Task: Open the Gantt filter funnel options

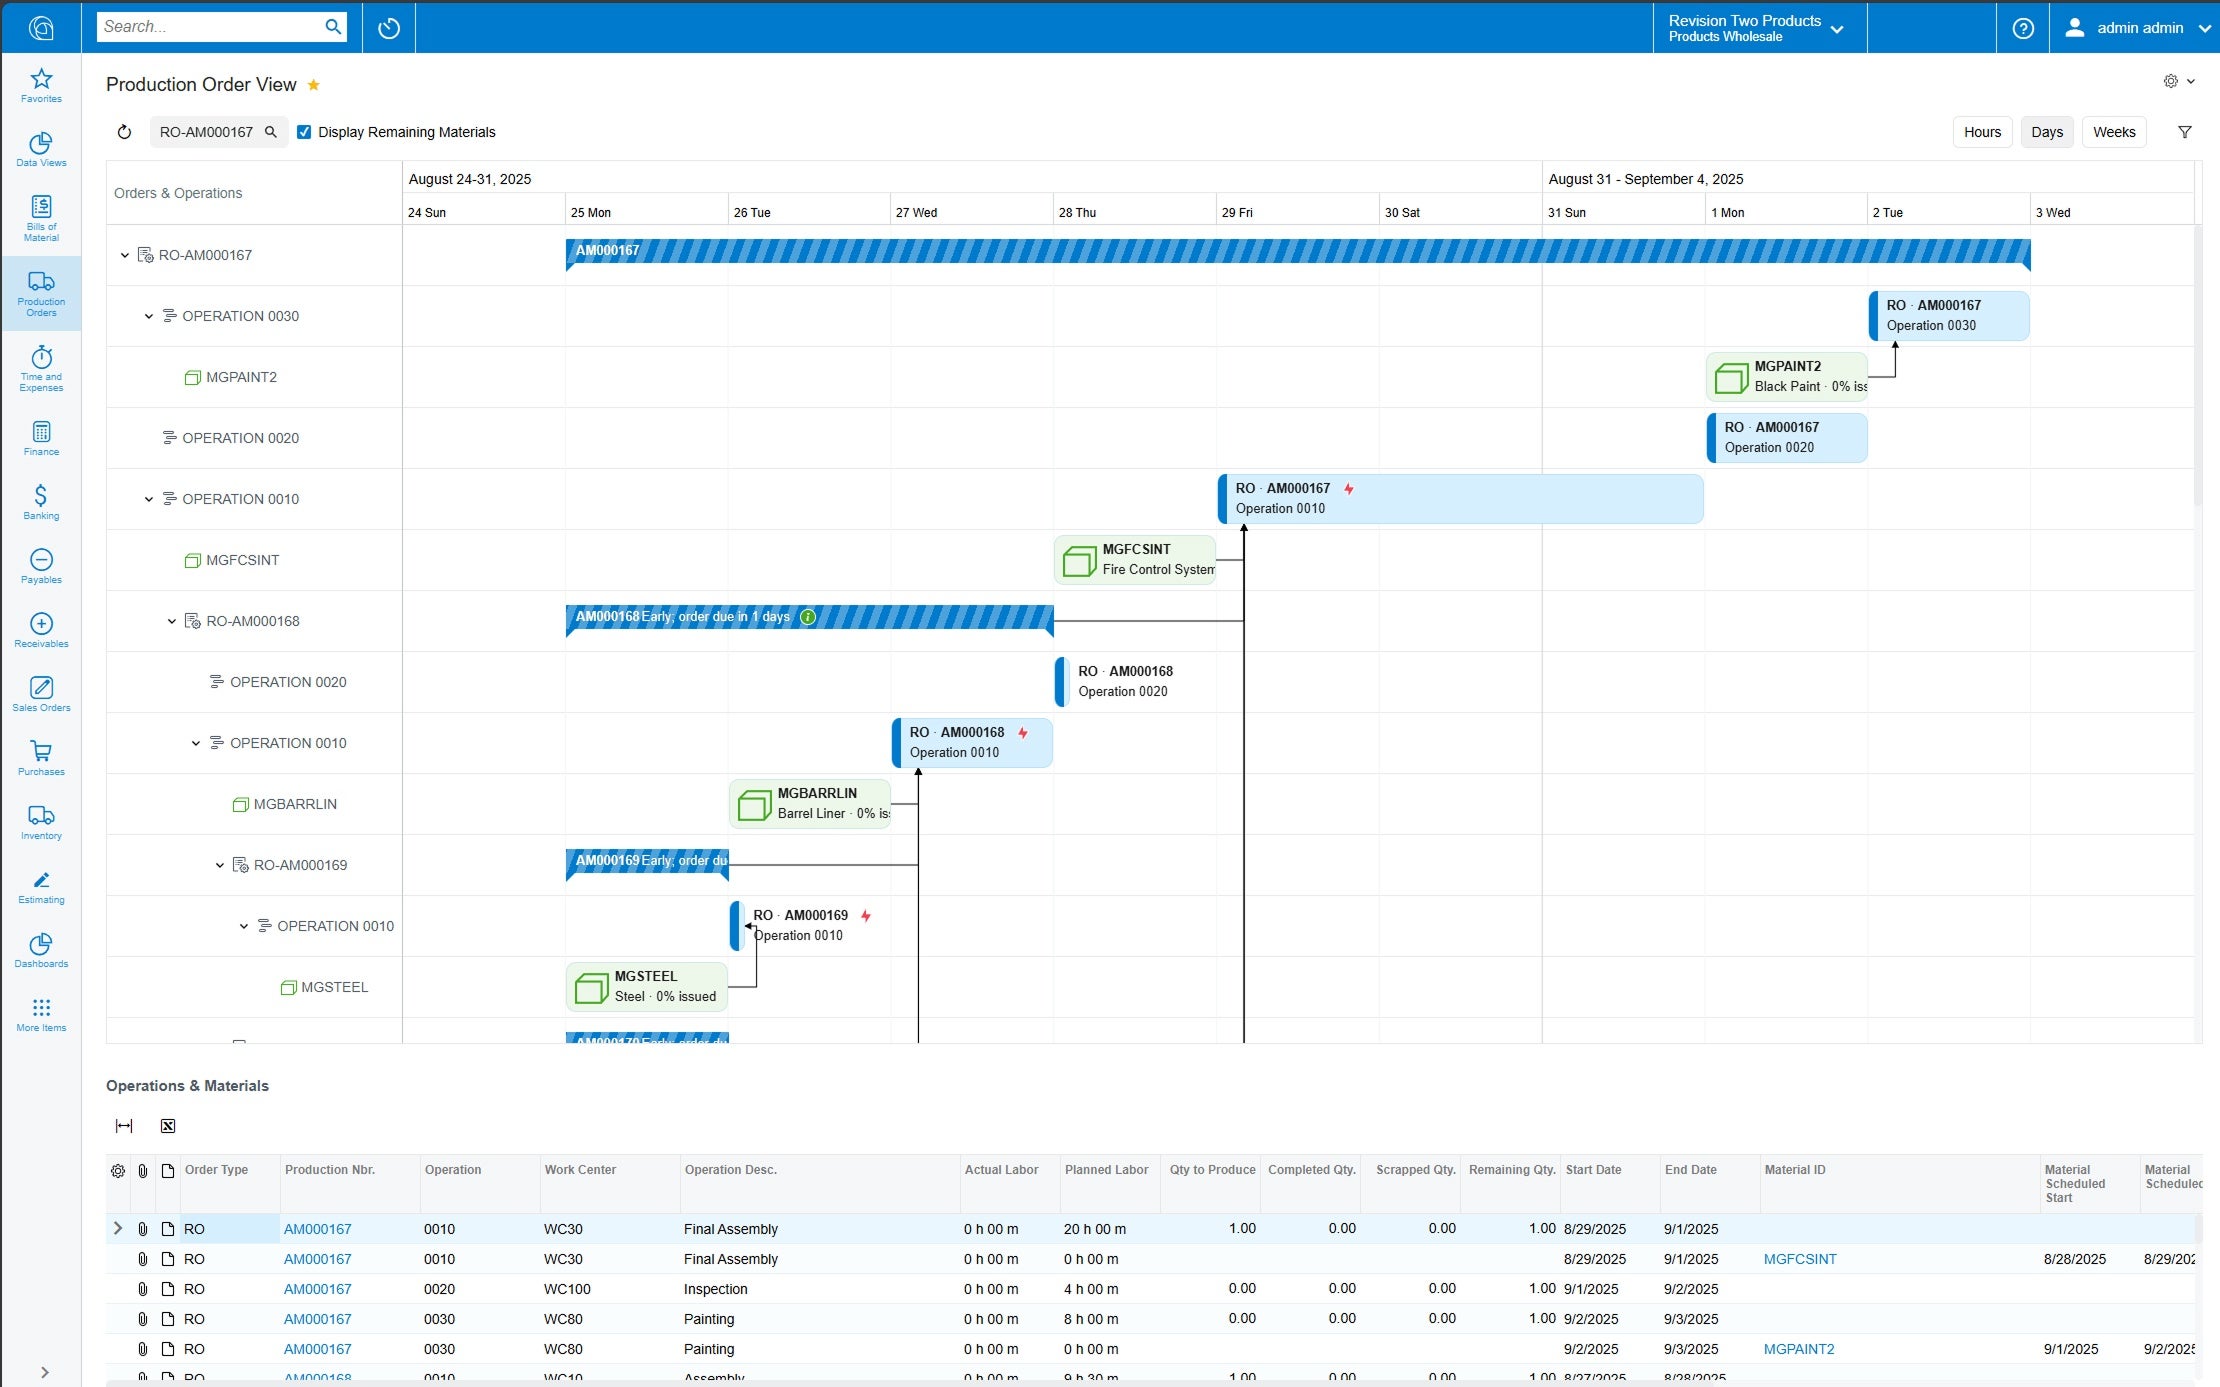Action: click(x=2185, y=131)
